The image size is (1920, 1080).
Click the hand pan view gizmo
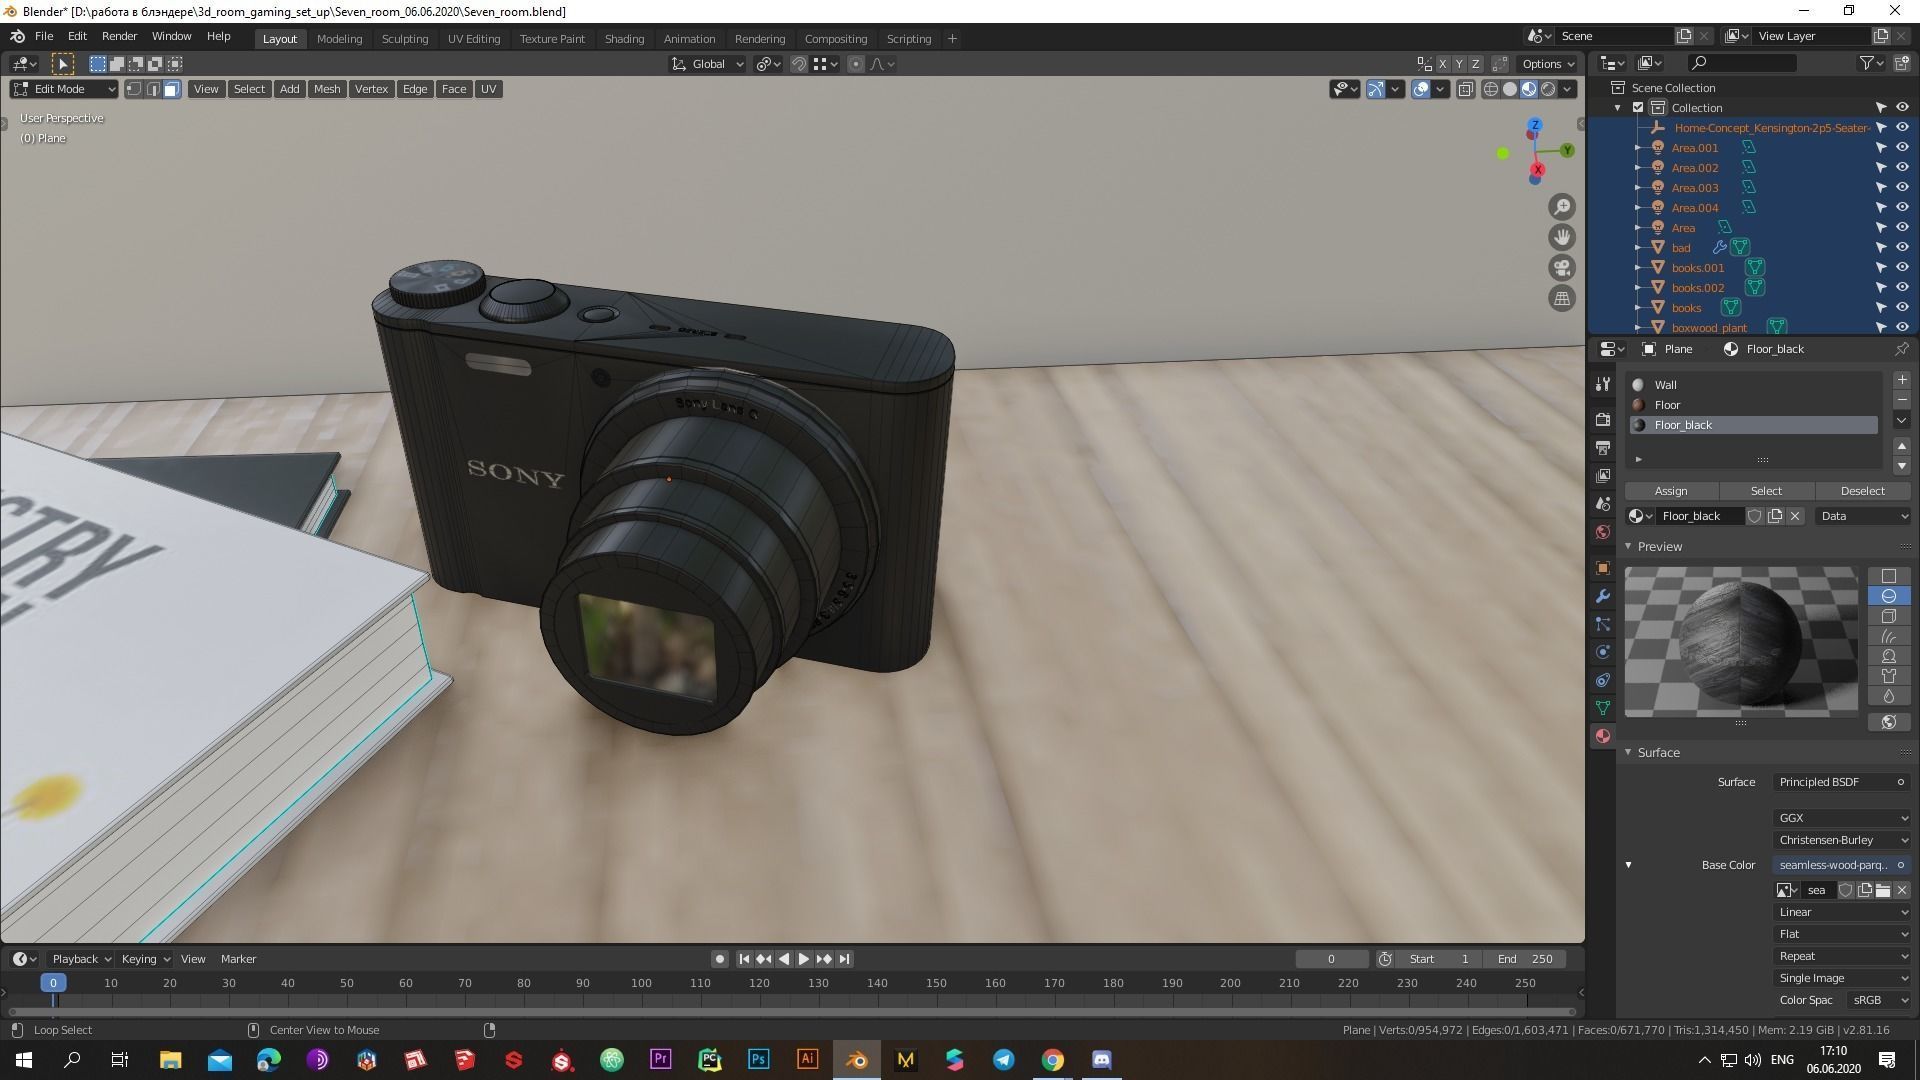click(1561, 237)
